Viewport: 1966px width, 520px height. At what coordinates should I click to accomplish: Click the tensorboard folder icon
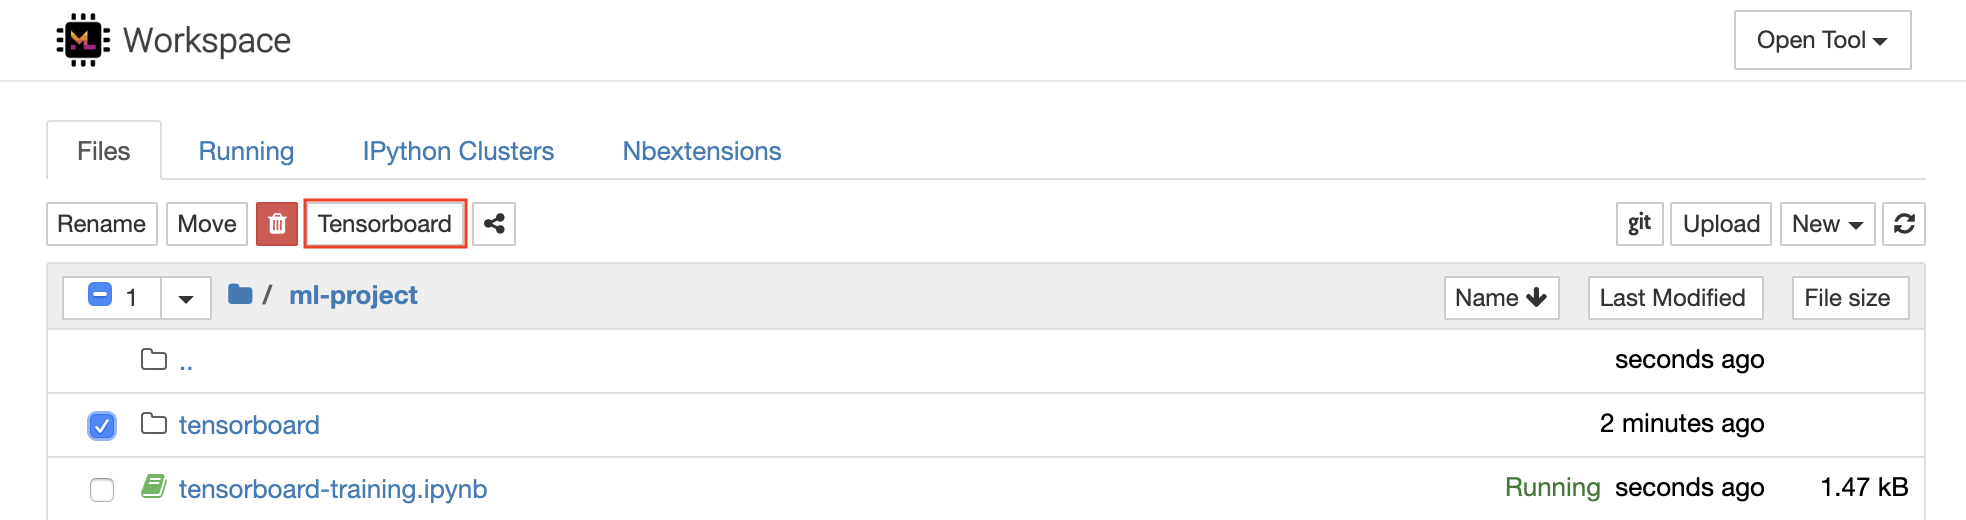click(154, 424)
